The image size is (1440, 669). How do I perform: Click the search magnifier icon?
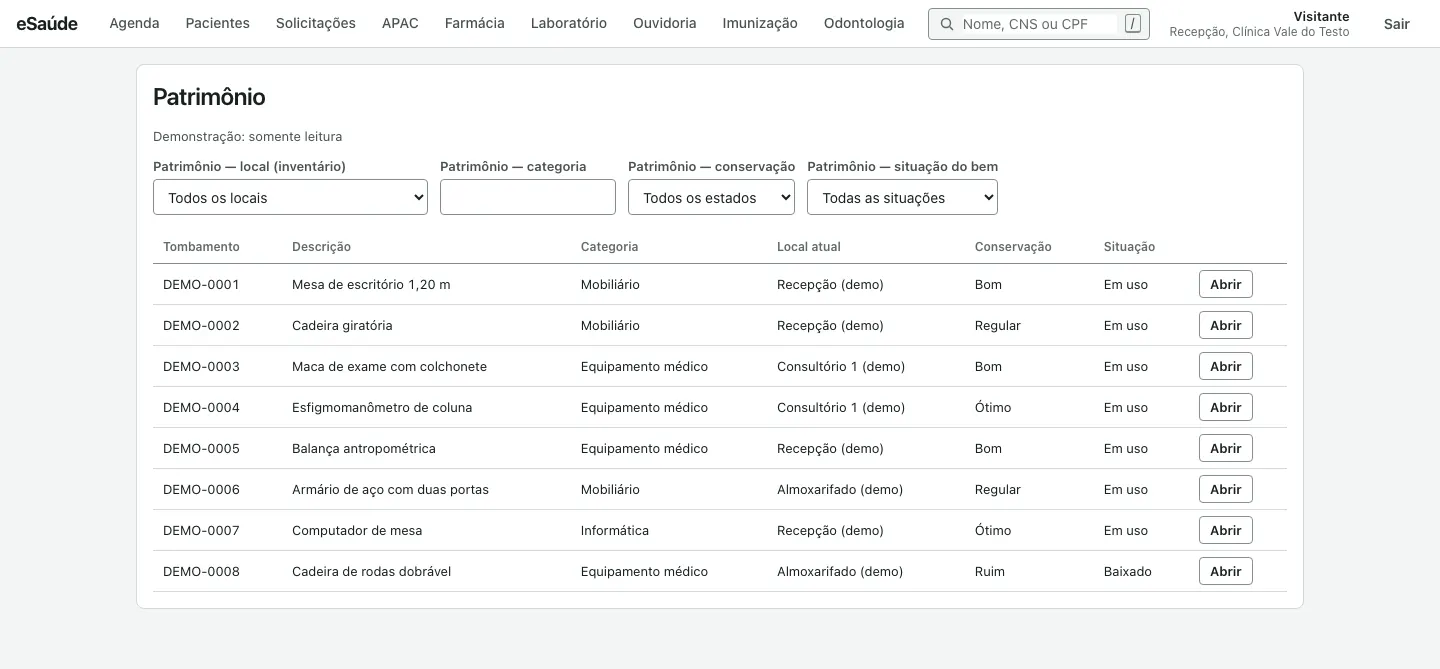(947, 24)
